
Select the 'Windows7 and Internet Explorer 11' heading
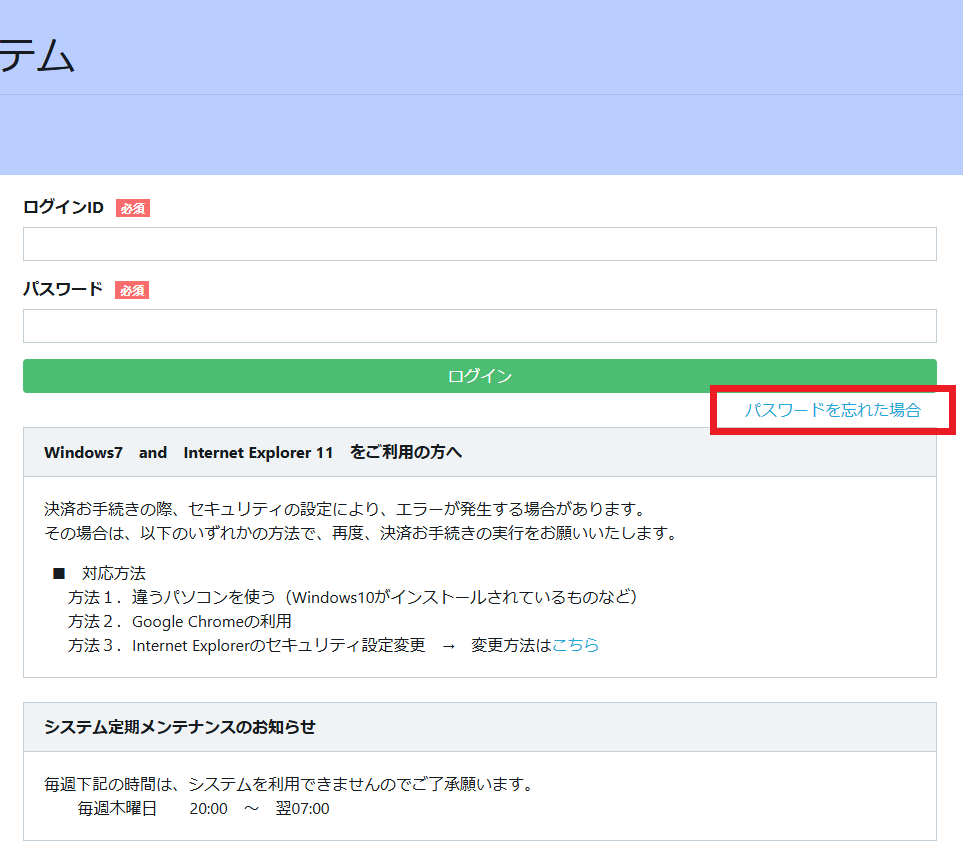pyautogui.click(x=252, y=452)
